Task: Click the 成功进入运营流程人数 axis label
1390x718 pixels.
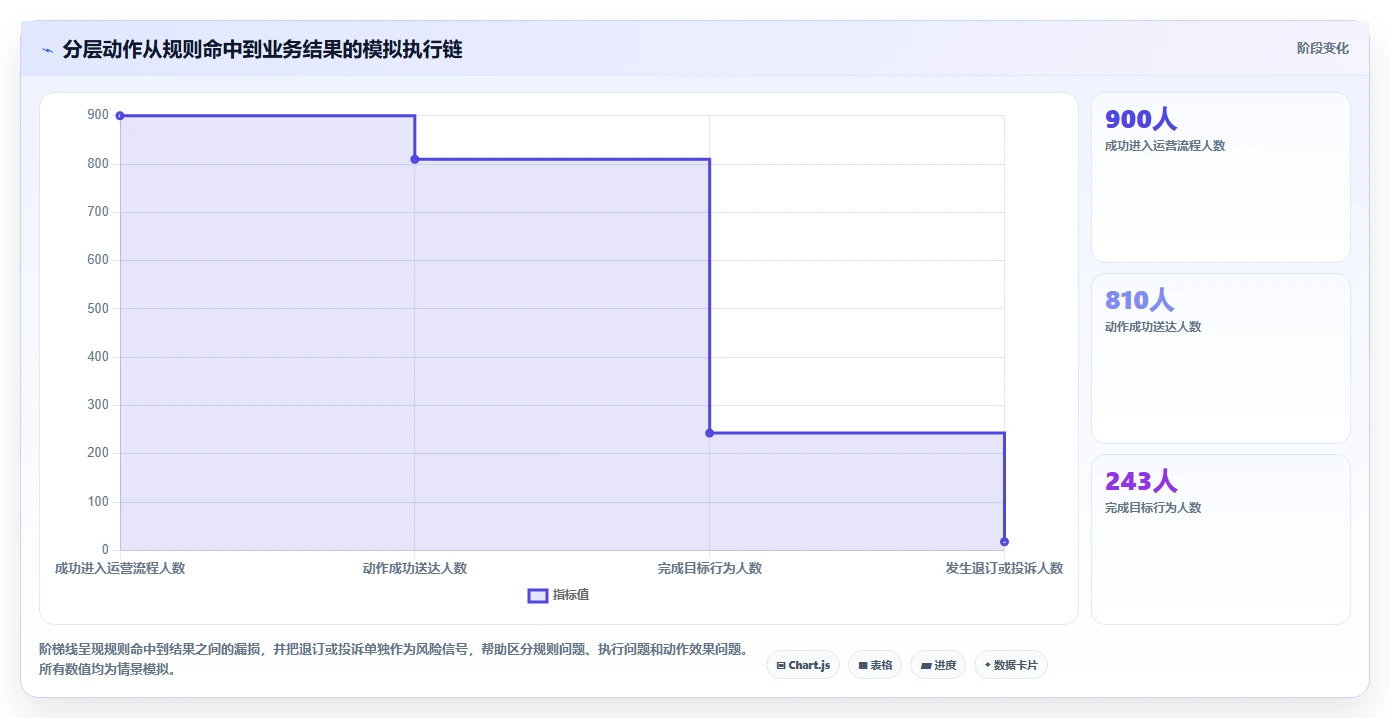Action: click(x=120, y=568)
